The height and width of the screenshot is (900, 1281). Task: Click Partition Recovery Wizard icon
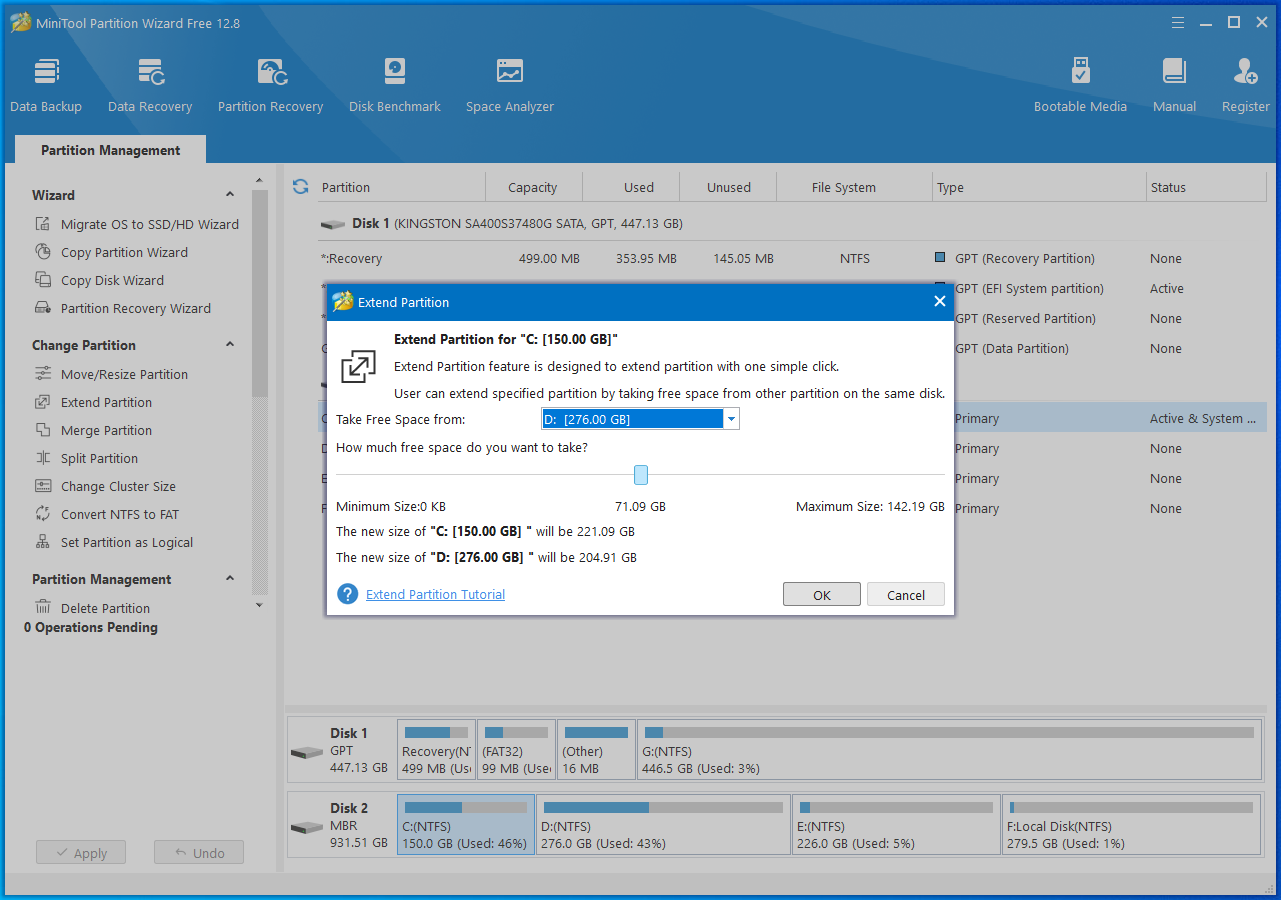click(x=43, y=308)
